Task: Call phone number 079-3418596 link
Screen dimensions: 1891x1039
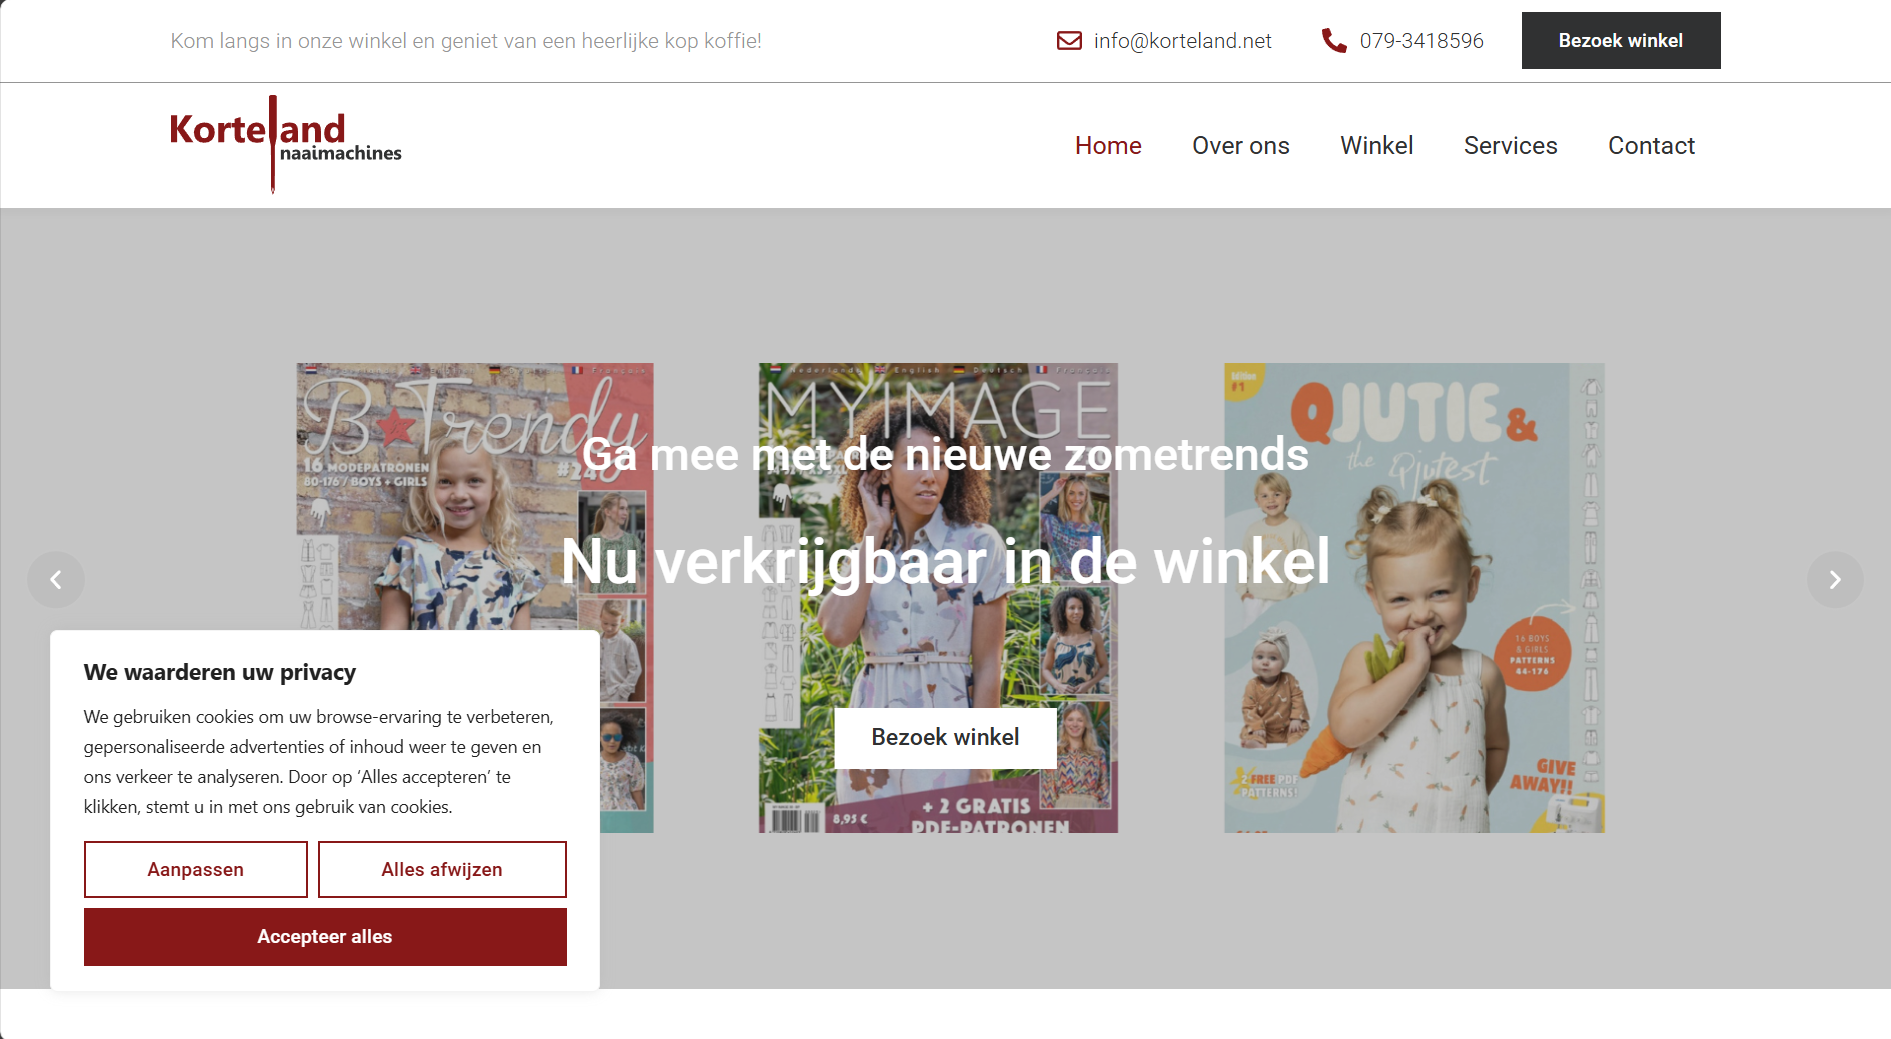Action: coord(1421,41)
